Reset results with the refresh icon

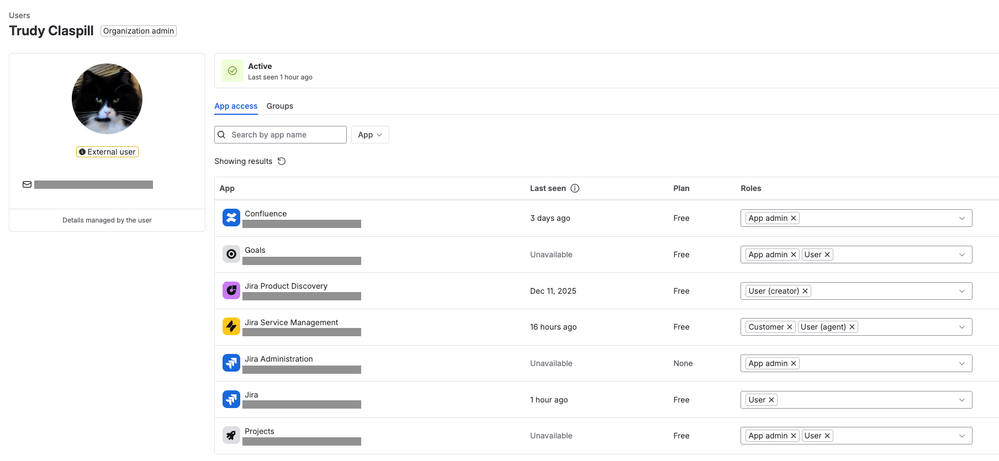[282, 161]
